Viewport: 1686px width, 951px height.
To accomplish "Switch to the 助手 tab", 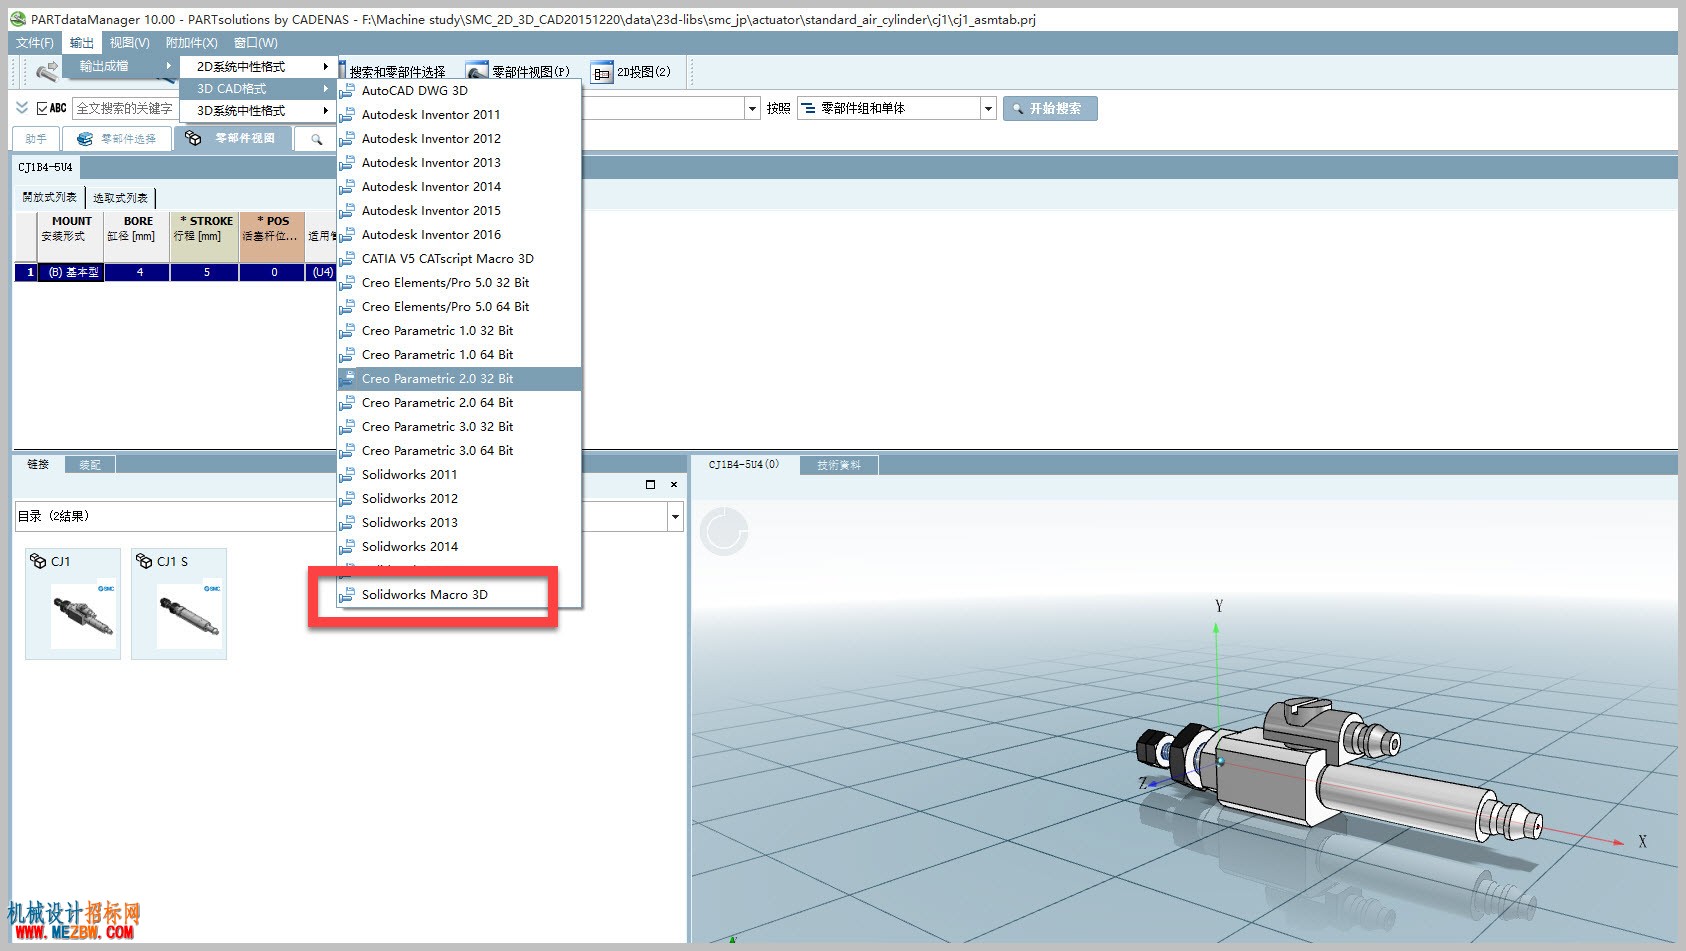I will click(36, 139).
